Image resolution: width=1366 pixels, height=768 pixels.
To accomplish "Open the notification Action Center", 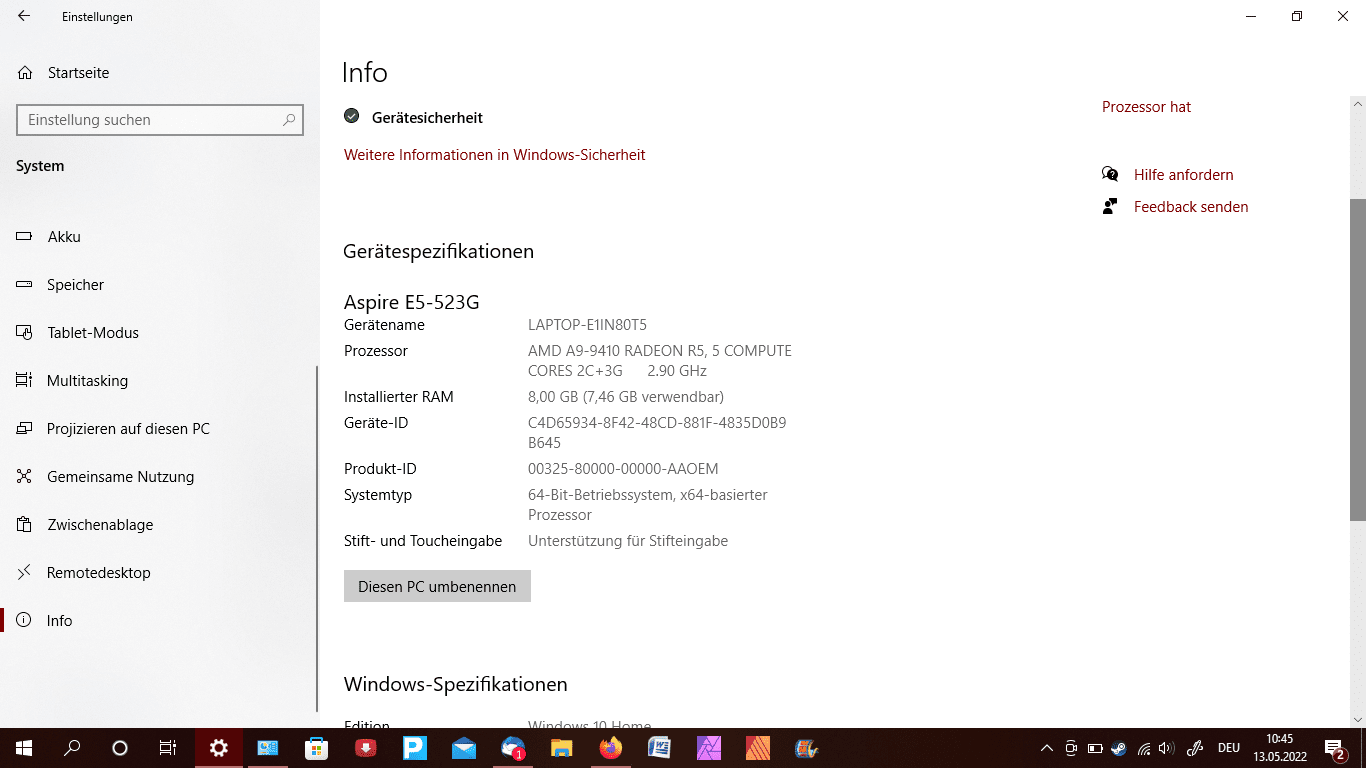I will click(x=1336, y=748).
